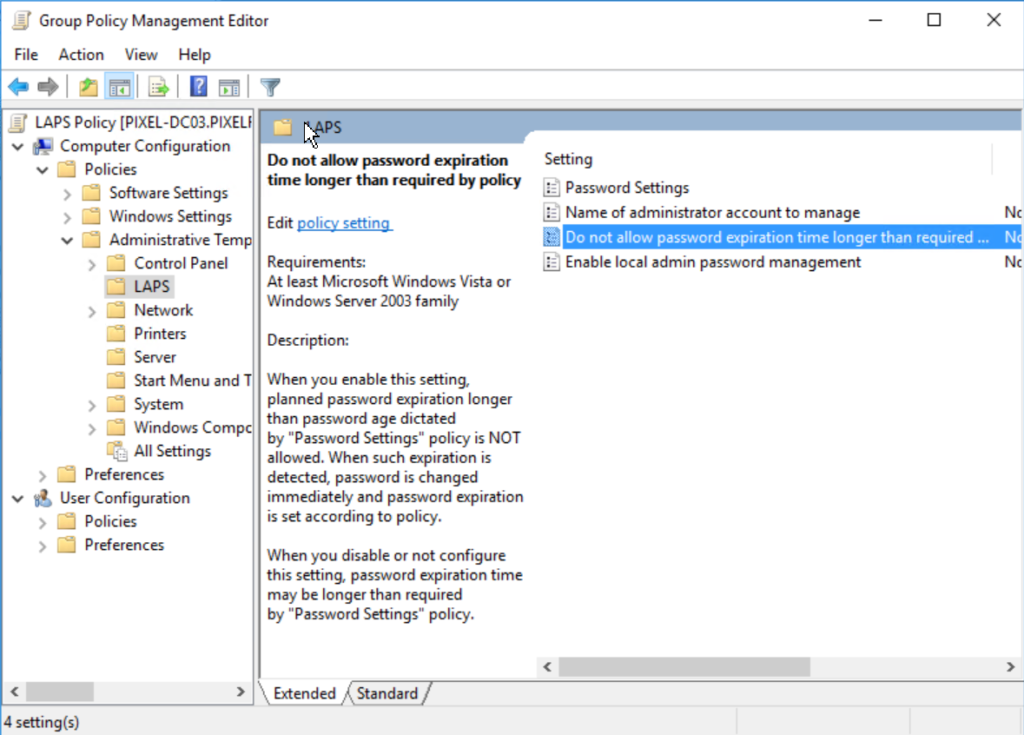Screen dimensions: 1024x735
Task: Click settings list horizontal scrollbar thumb
Action: point(684,667)
